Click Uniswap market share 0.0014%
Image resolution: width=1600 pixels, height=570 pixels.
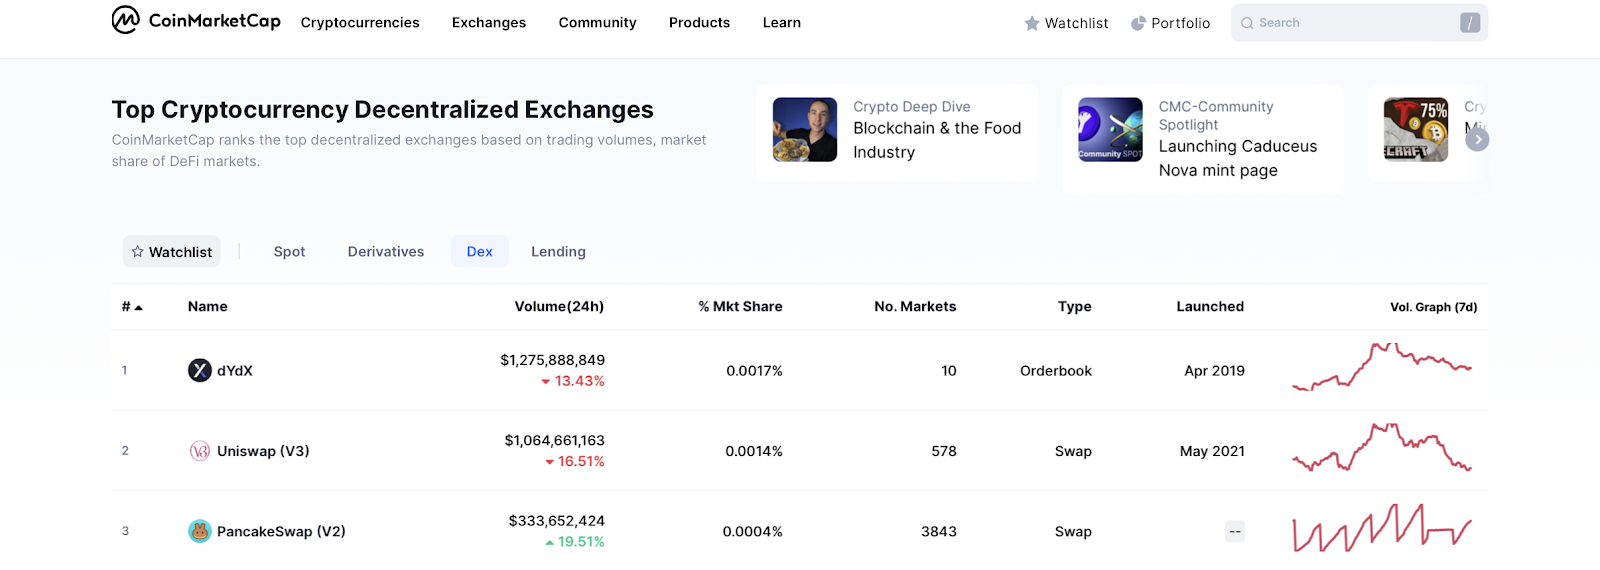(x=754, y=451)
